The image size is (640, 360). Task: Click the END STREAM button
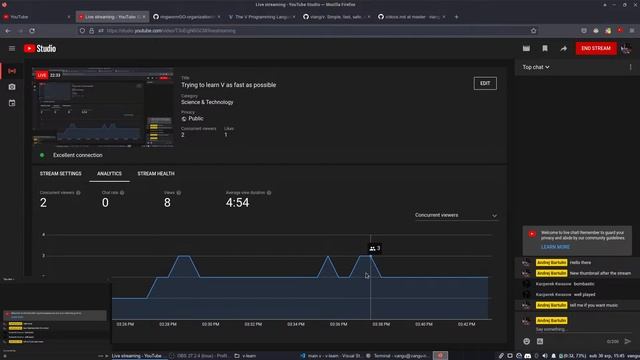(596, 49)
